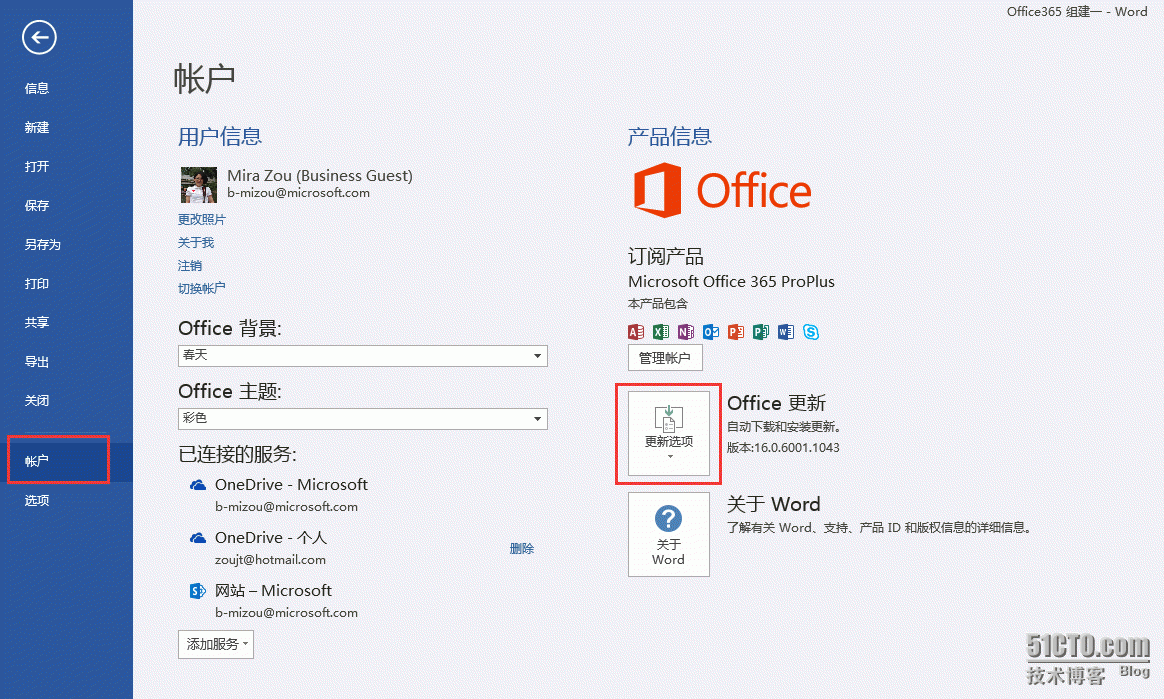Click the name Mira Zou (Business Guest)
Image resolution: width=1164 pixels, height=699 pixels.
pyautogui.click(x=319, y=176)
